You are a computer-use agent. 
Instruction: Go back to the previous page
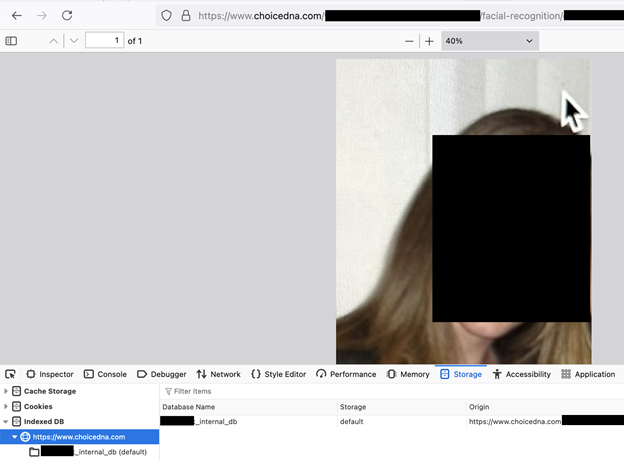17,16
